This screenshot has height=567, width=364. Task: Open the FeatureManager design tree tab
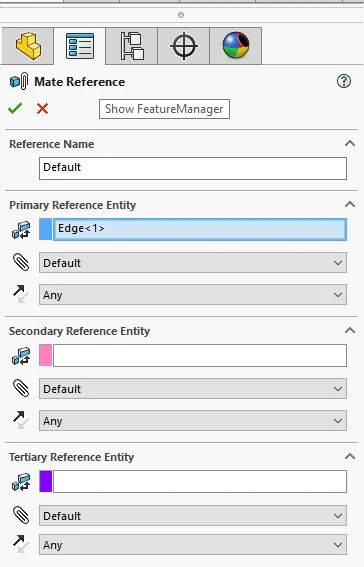tap(28, 46)
